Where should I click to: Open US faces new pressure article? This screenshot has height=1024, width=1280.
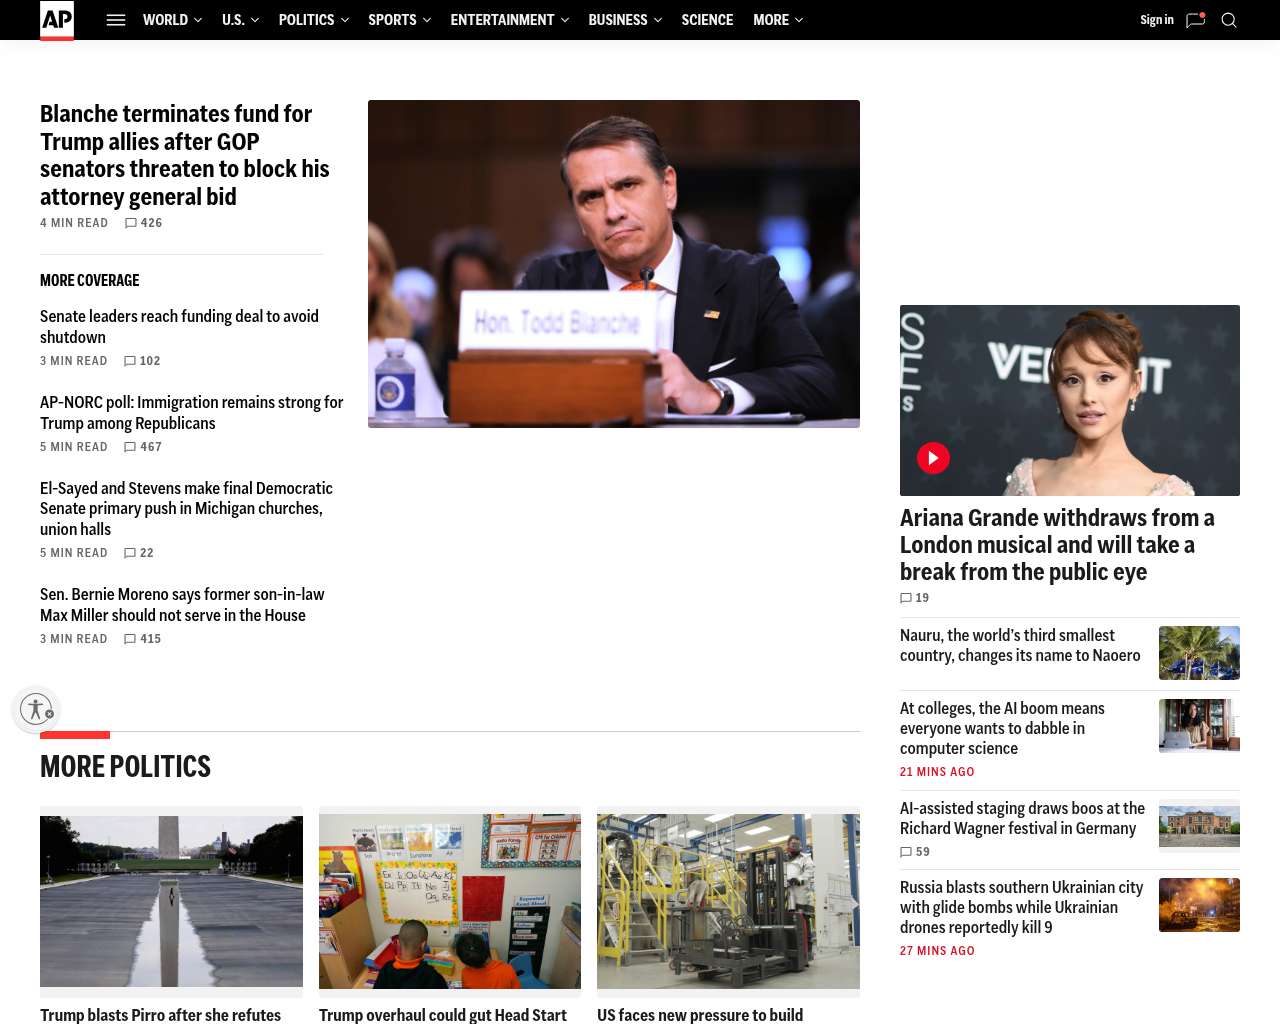[700, 1015]
